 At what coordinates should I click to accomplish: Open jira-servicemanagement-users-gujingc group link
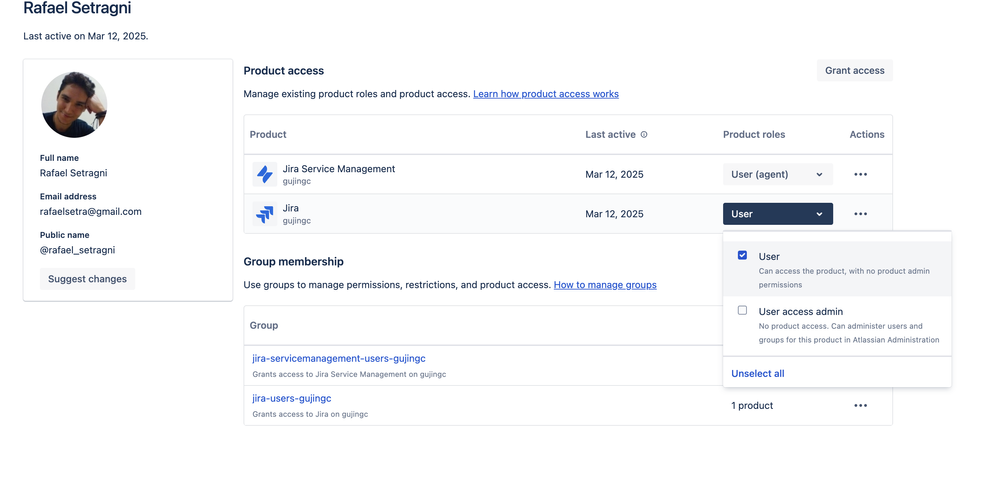click(x=339, y=359)
